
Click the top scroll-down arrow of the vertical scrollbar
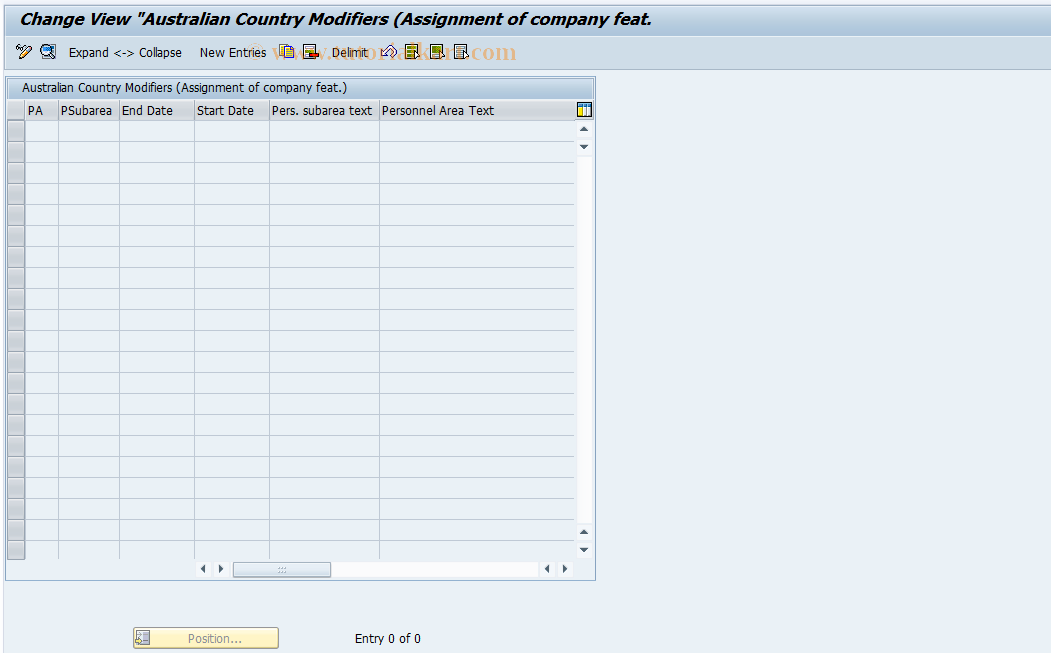coord(584,147)
